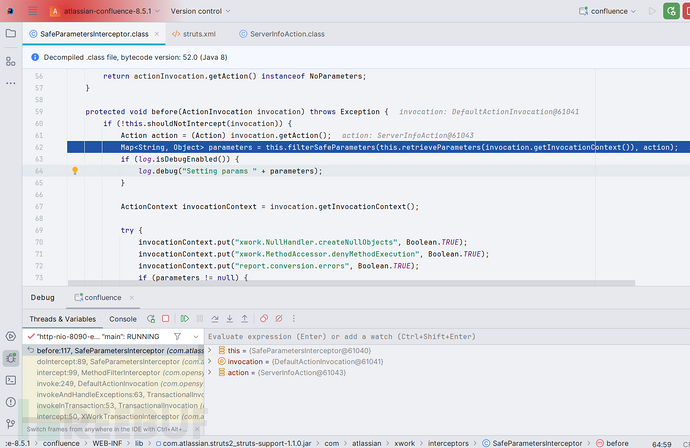Select frame intercept:99 MethodFilterInterceptor
This screenshot has height=448, width=690.
coord(114,372)
